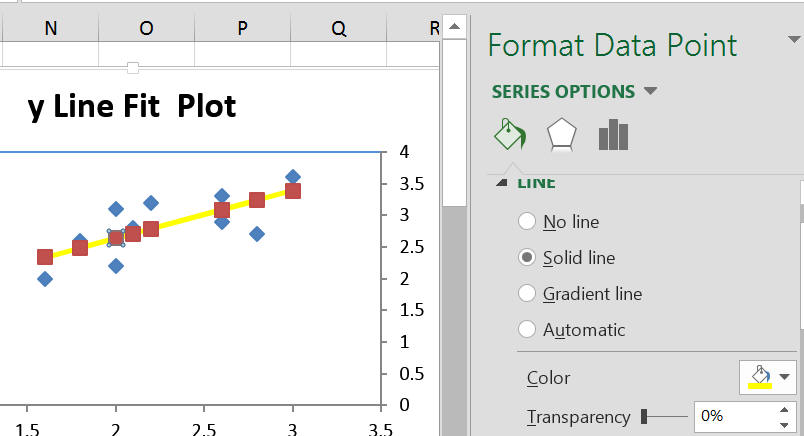Open the Fill & Line tab icon
The height and width of the screenshot is (436, 804).
coord(510,134)
